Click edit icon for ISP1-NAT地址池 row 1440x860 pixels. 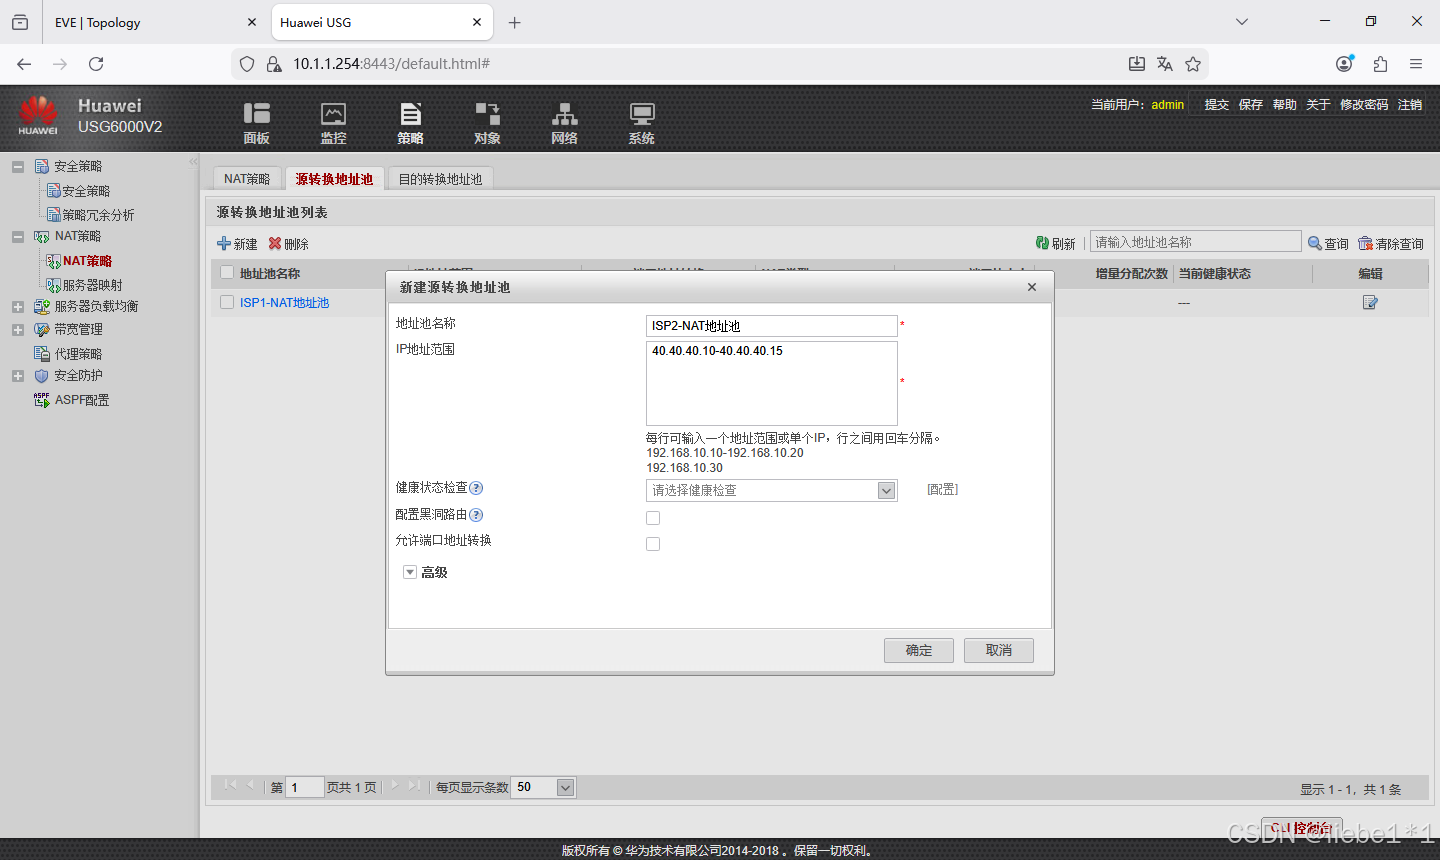pyautogui.click(x=1370, y=302)
